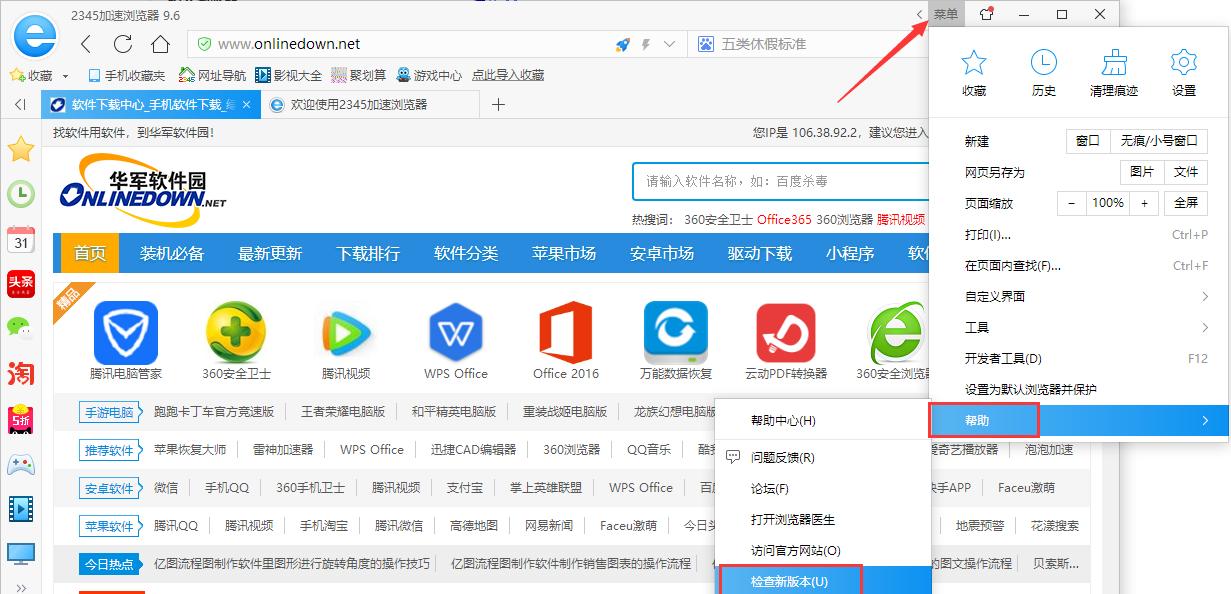The image size is (1231, 594).
Task: Decrease page zoom with the minus button
Action: [1071, 203]
